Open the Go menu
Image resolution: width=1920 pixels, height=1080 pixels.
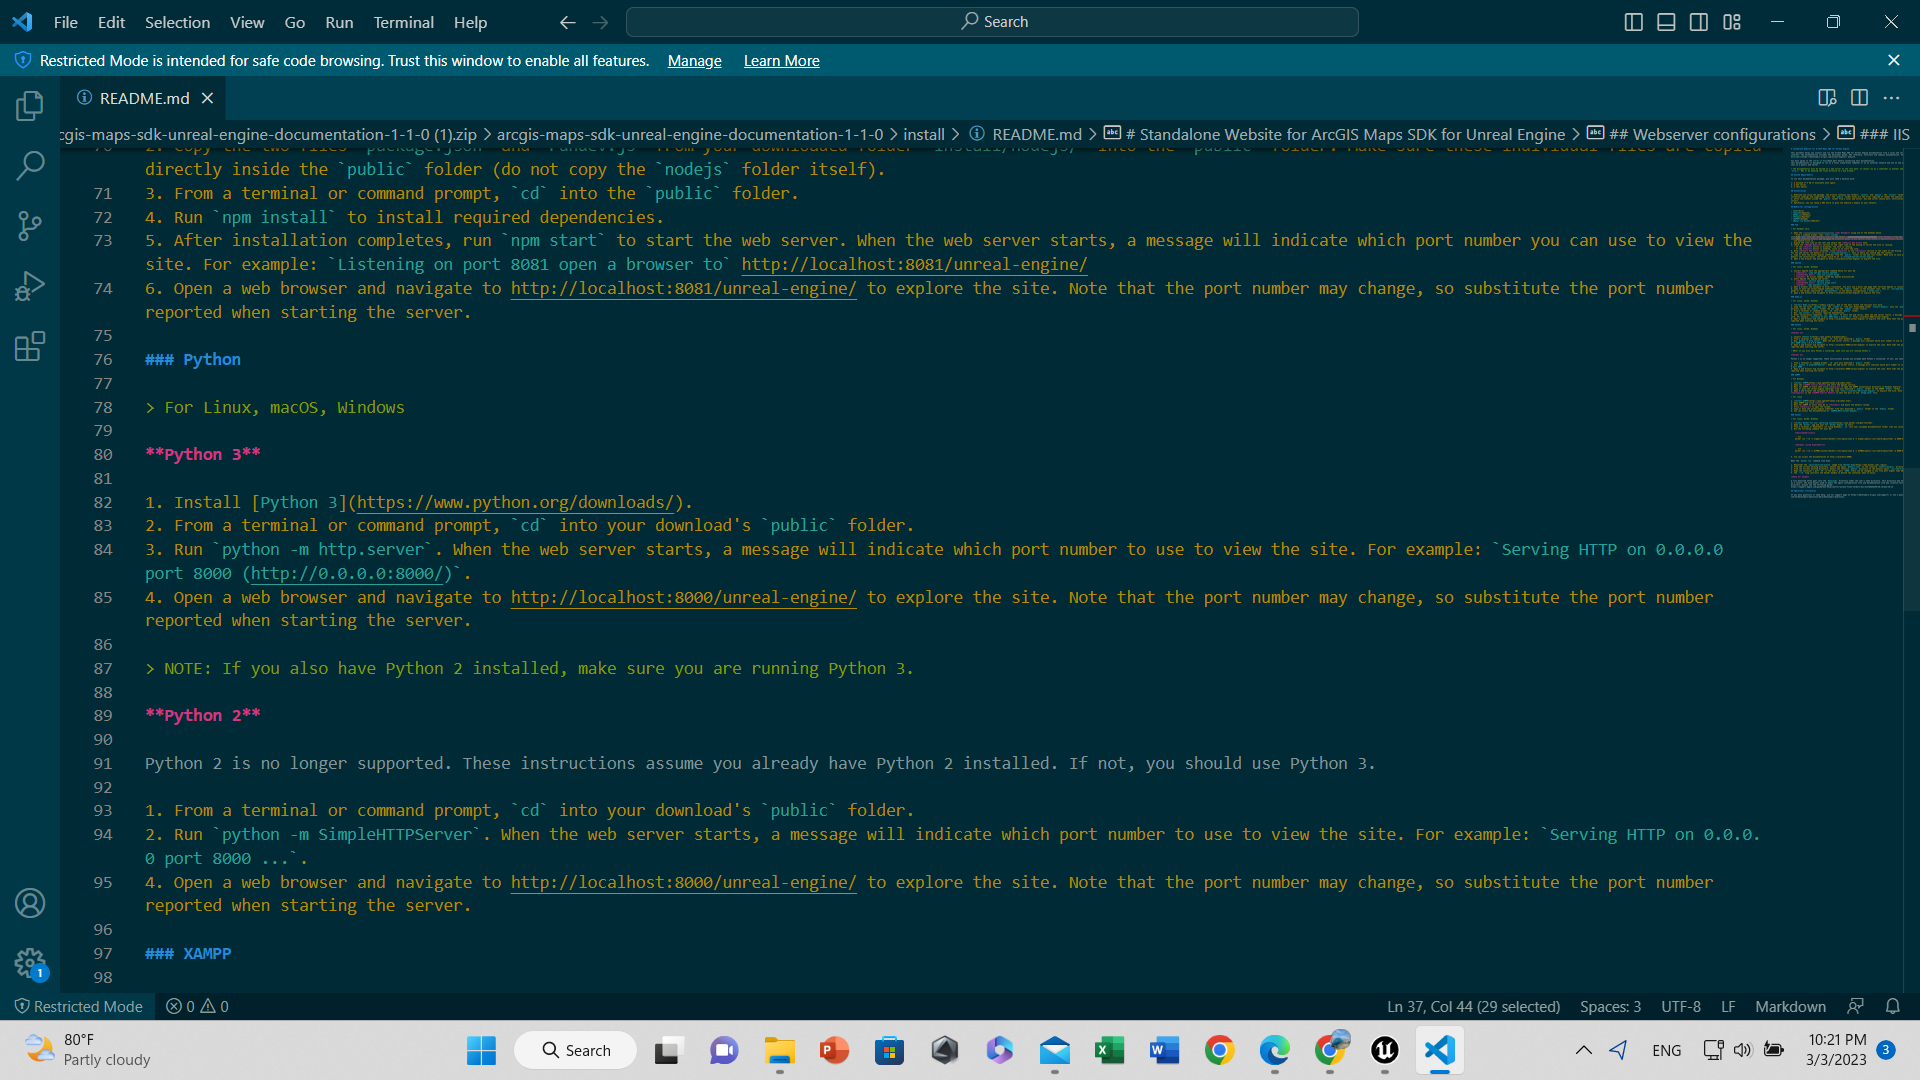(295, 22)
